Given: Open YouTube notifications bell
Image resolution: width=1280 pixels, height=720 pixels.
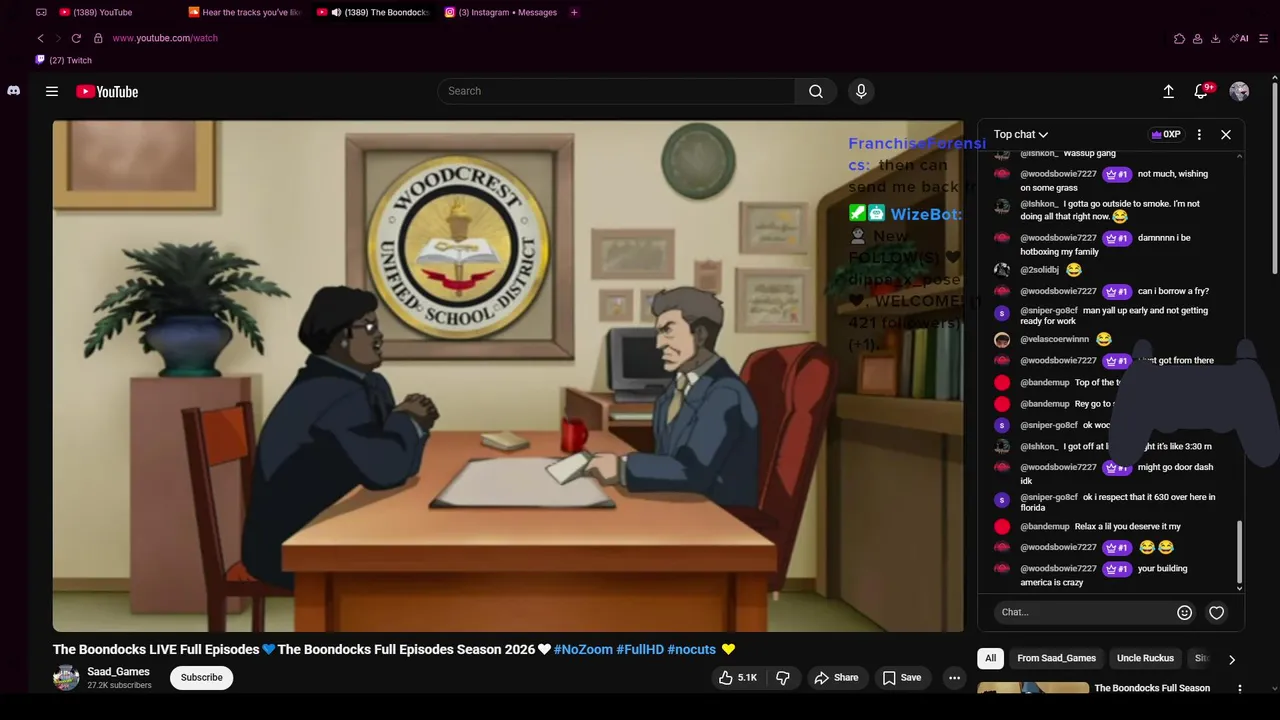Looking at the screenshot, I should [1201, 91].
